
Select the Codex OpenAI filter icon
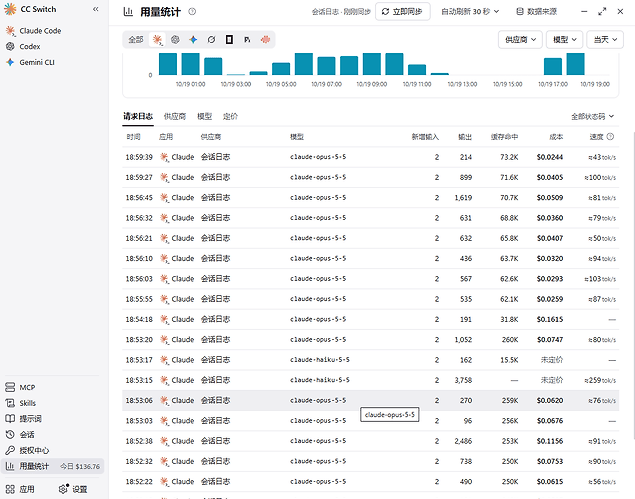[175, 39]
